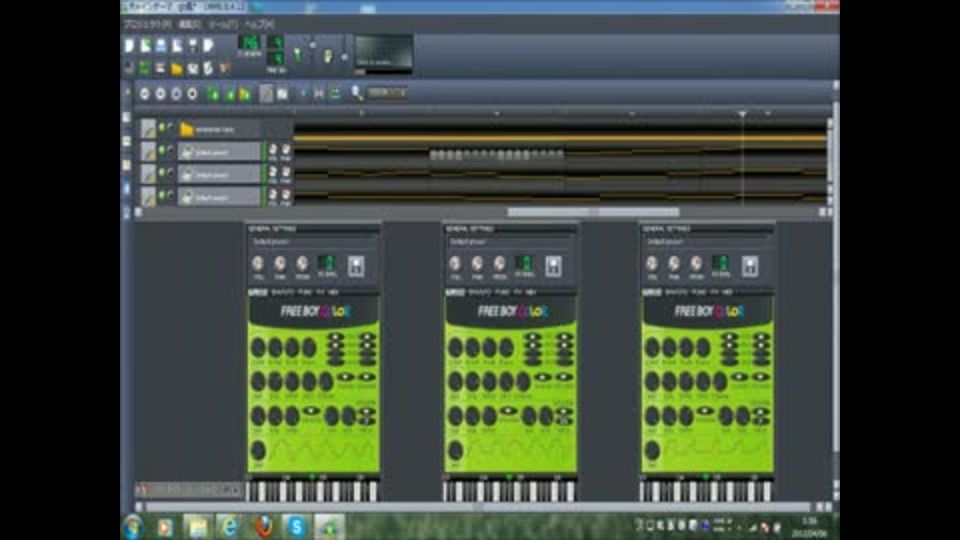Click the magnifier zoom icon
960x540 pixels.
pos(357,92)
